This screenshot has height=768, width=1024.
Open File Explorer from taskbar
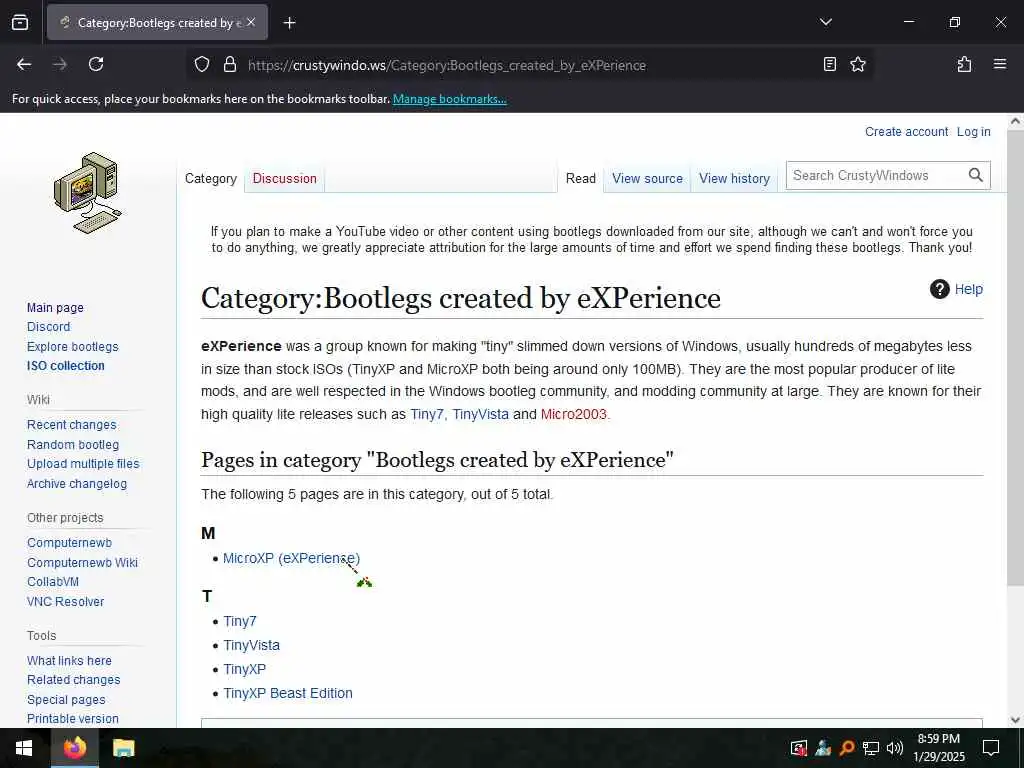click(x=123, y=748)
